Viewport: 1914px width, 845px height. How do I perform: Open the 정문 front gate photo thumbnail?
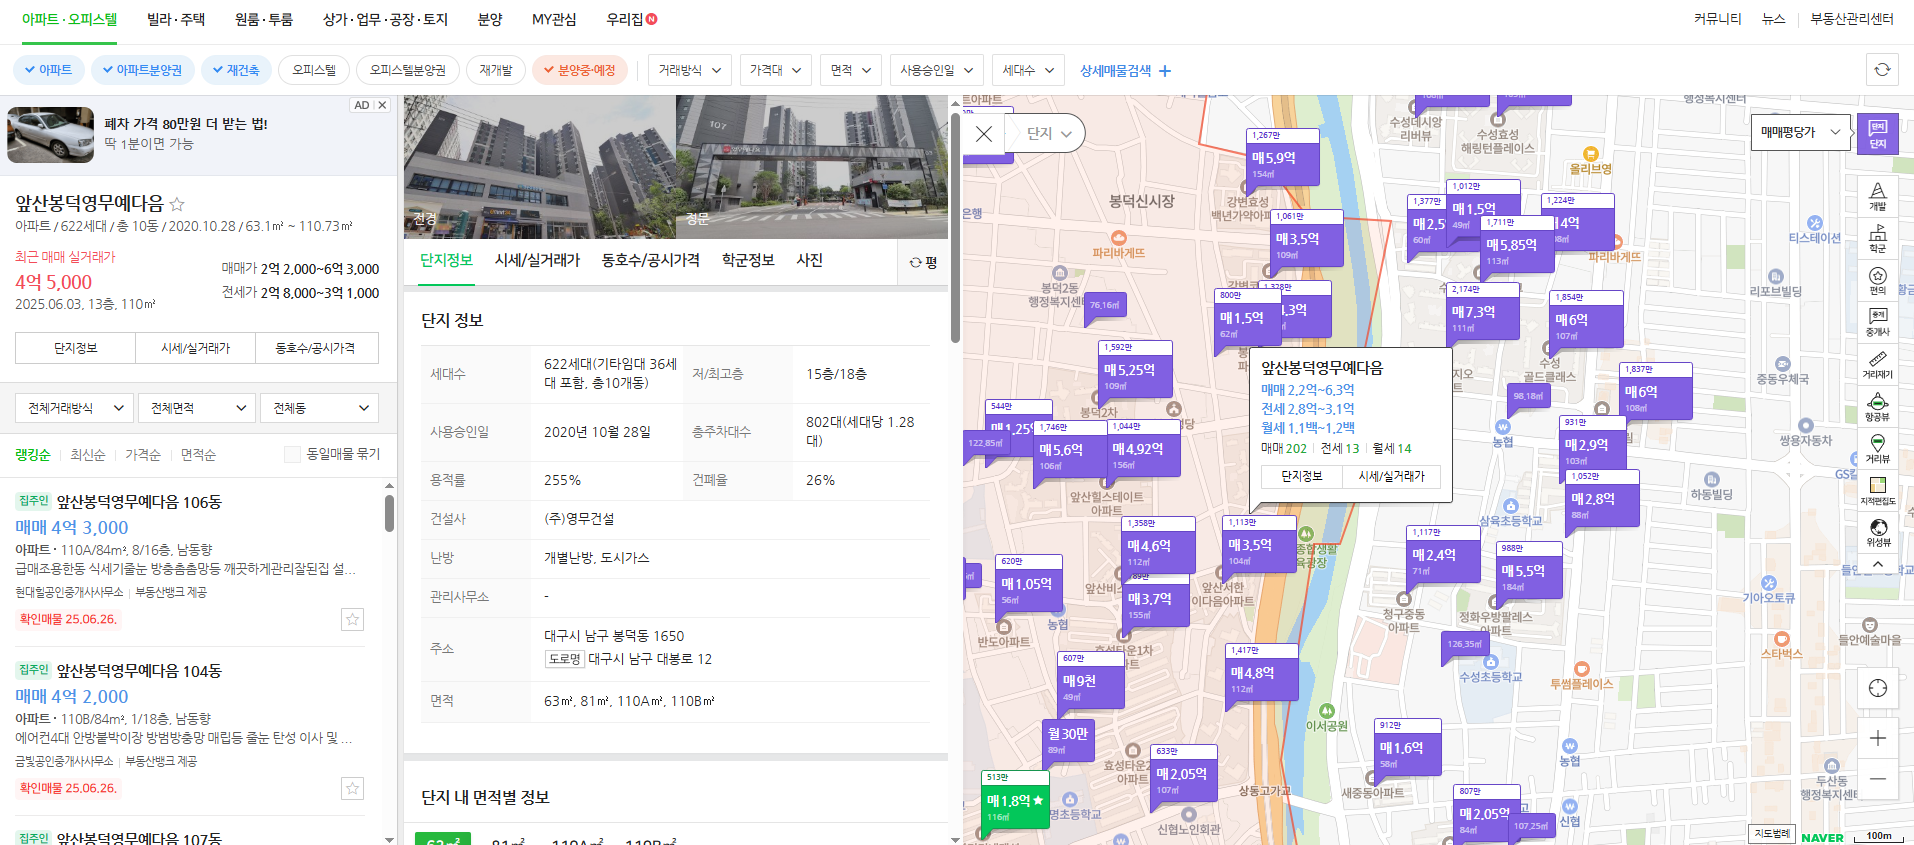(812, 167)
